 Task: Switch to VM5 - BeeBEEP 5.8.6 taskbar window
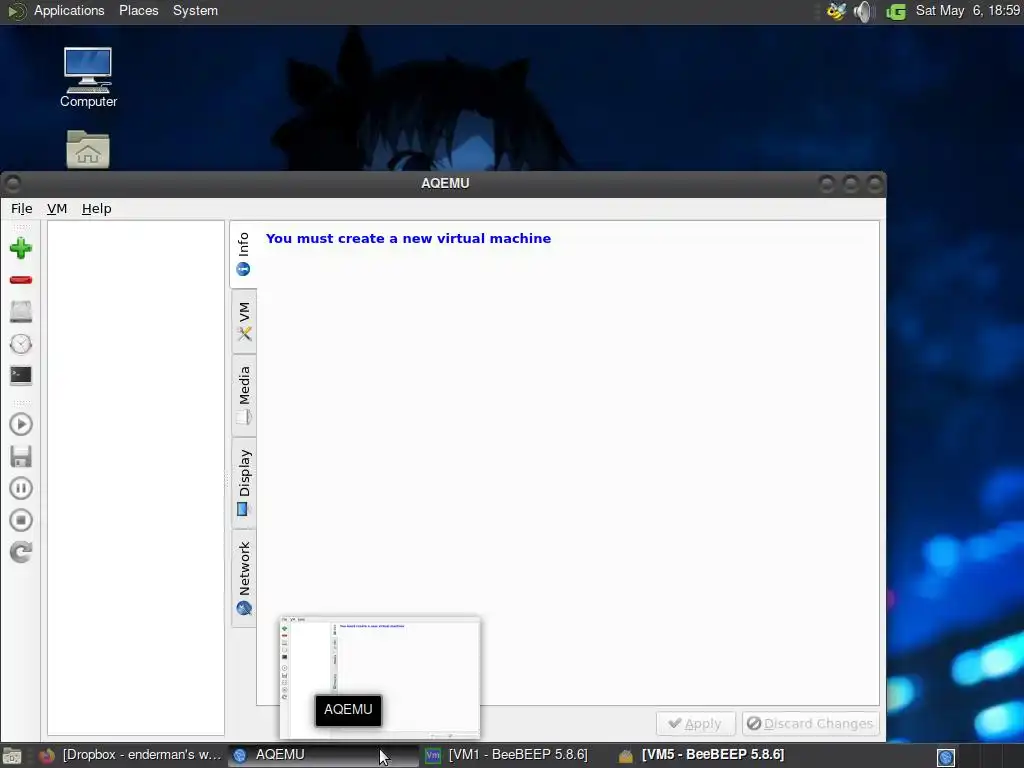tap(701, 755)
